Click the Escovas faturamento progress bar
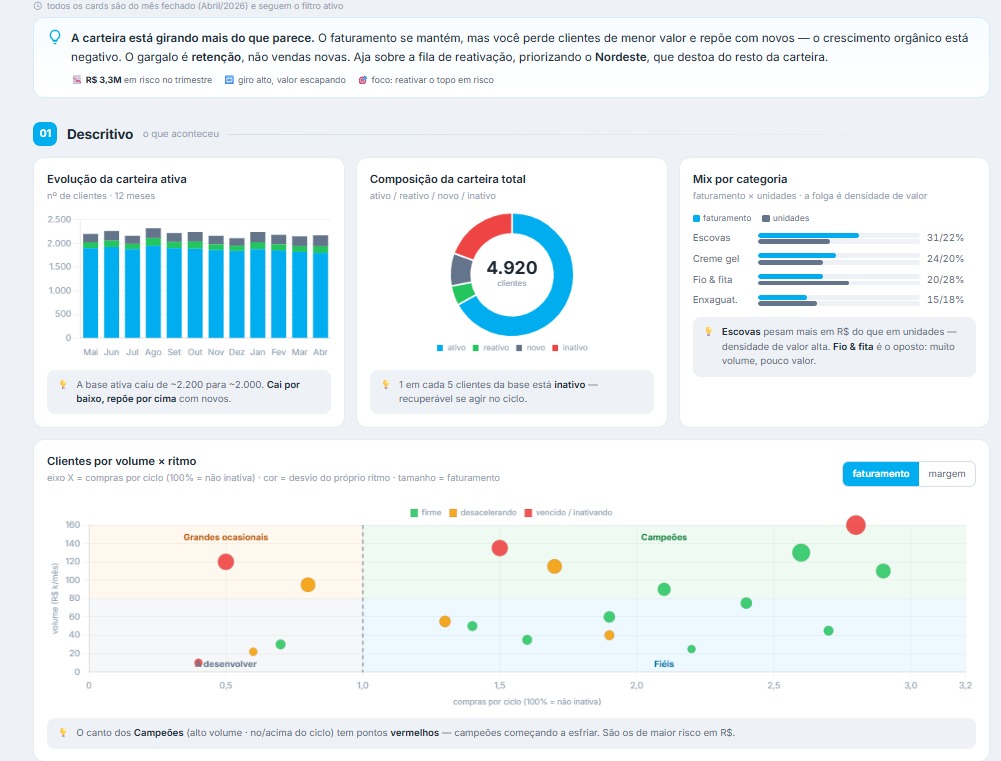Image resolution: width=1001 pixels, height=761 pixels. coord(808,236)
